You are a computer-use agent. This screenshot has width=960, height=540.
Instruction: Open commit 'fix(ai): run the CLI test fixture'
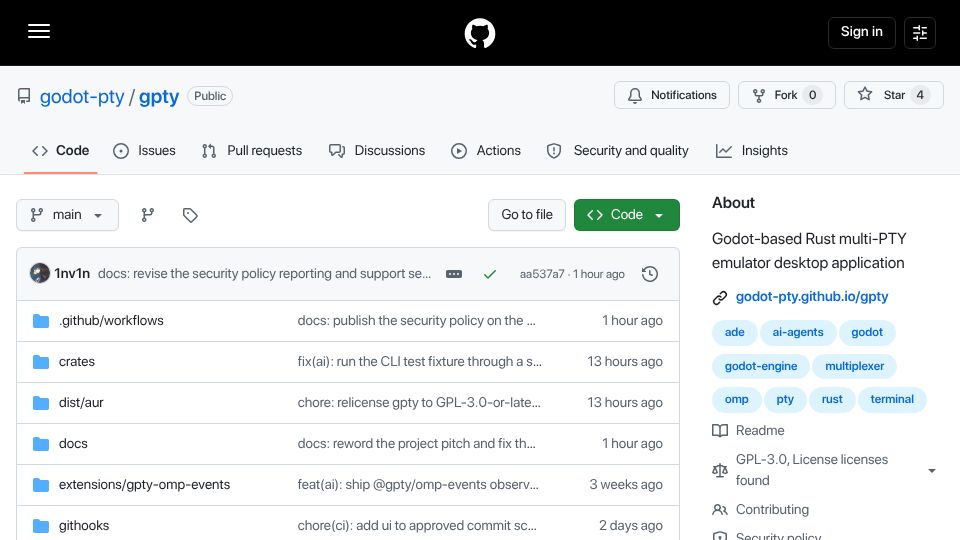pyautogui.click(x=419, y=362)
